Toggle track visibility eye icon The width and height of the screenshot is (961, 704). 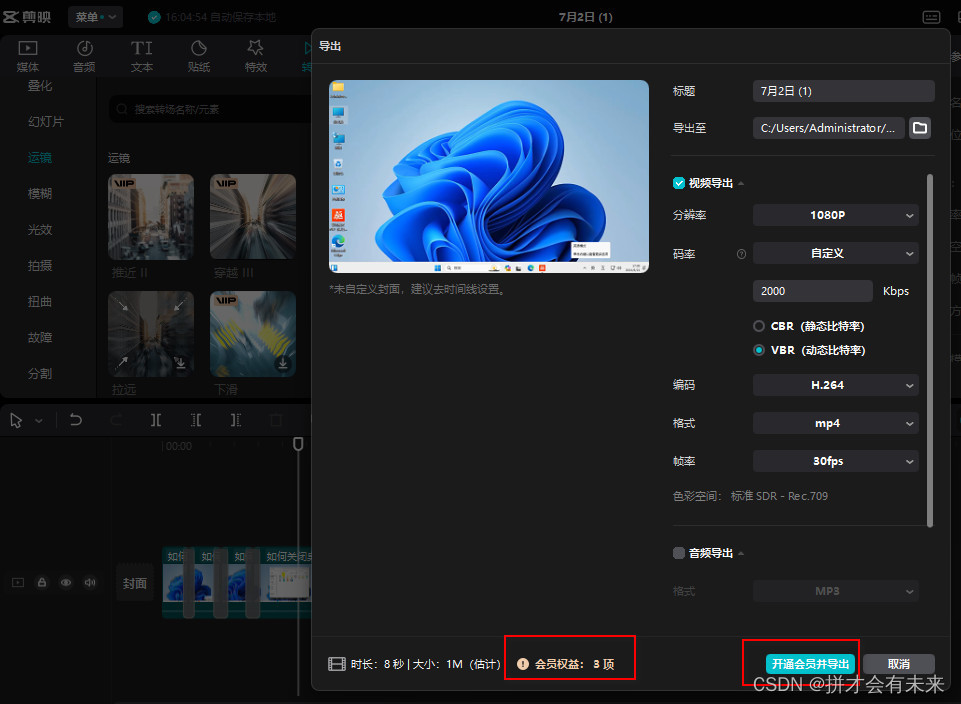66,582
